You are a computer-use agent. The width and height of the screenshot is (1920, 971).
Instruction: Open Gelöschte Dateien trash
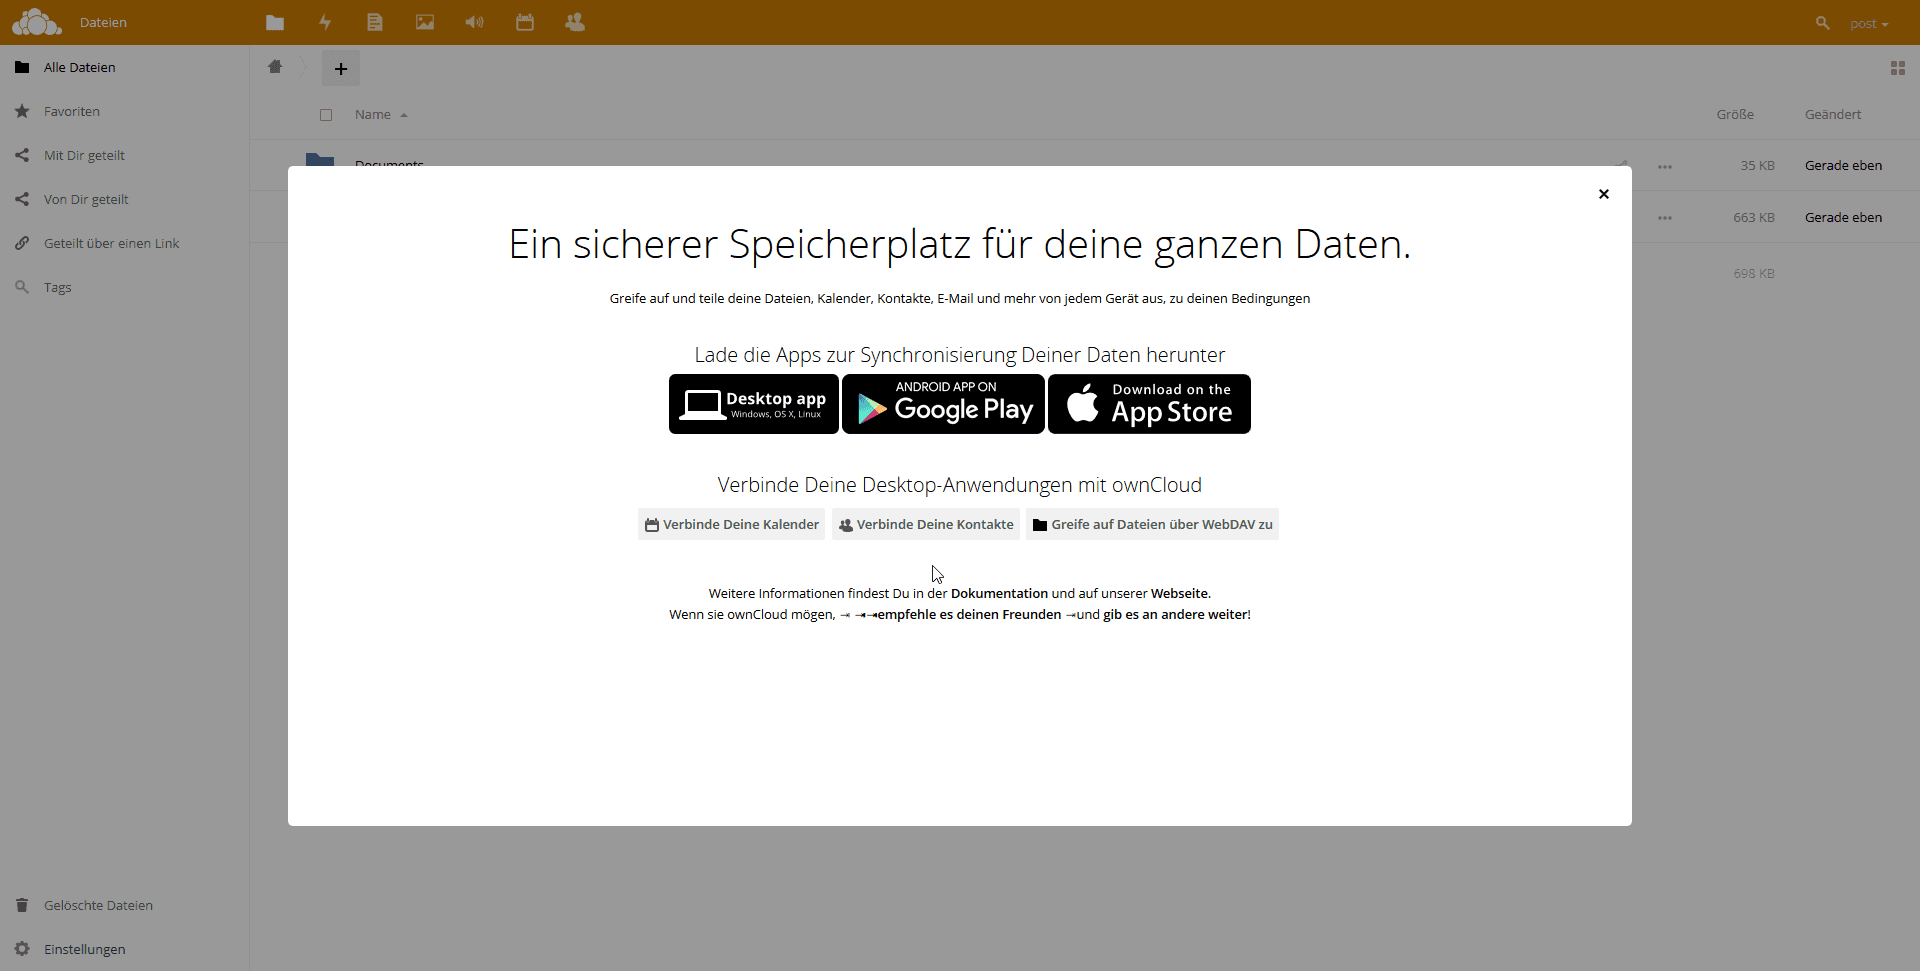pos(124,905)
